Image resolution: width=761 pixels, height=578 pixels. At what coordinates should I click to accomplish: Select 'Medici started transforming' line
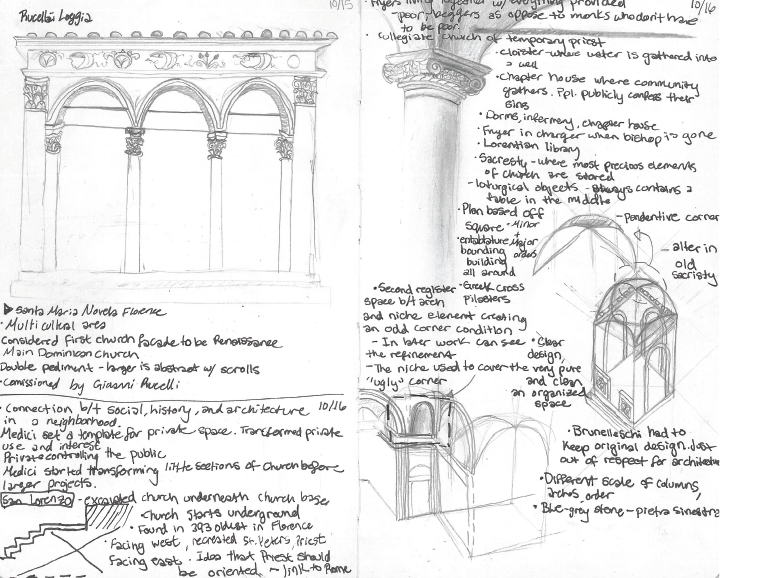point(172,470)
